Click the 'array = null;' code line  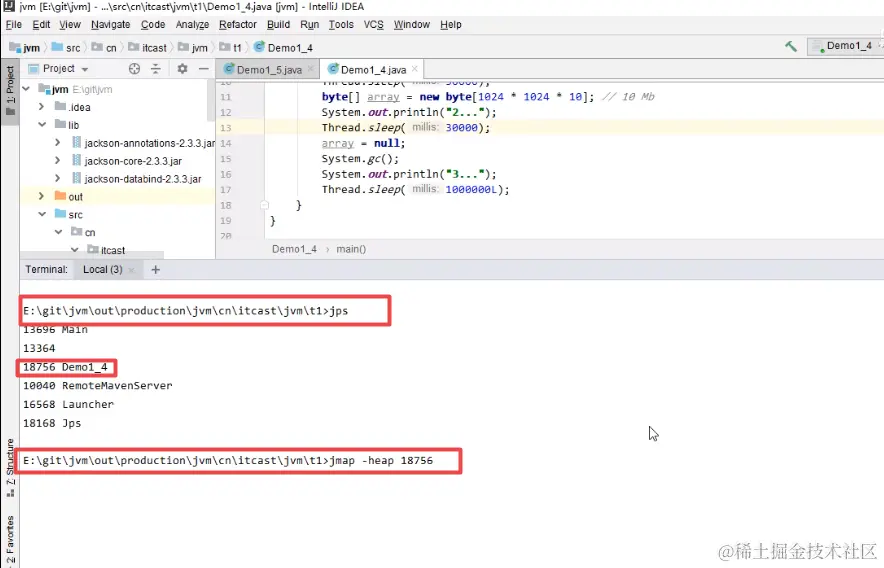coord(363,143)
